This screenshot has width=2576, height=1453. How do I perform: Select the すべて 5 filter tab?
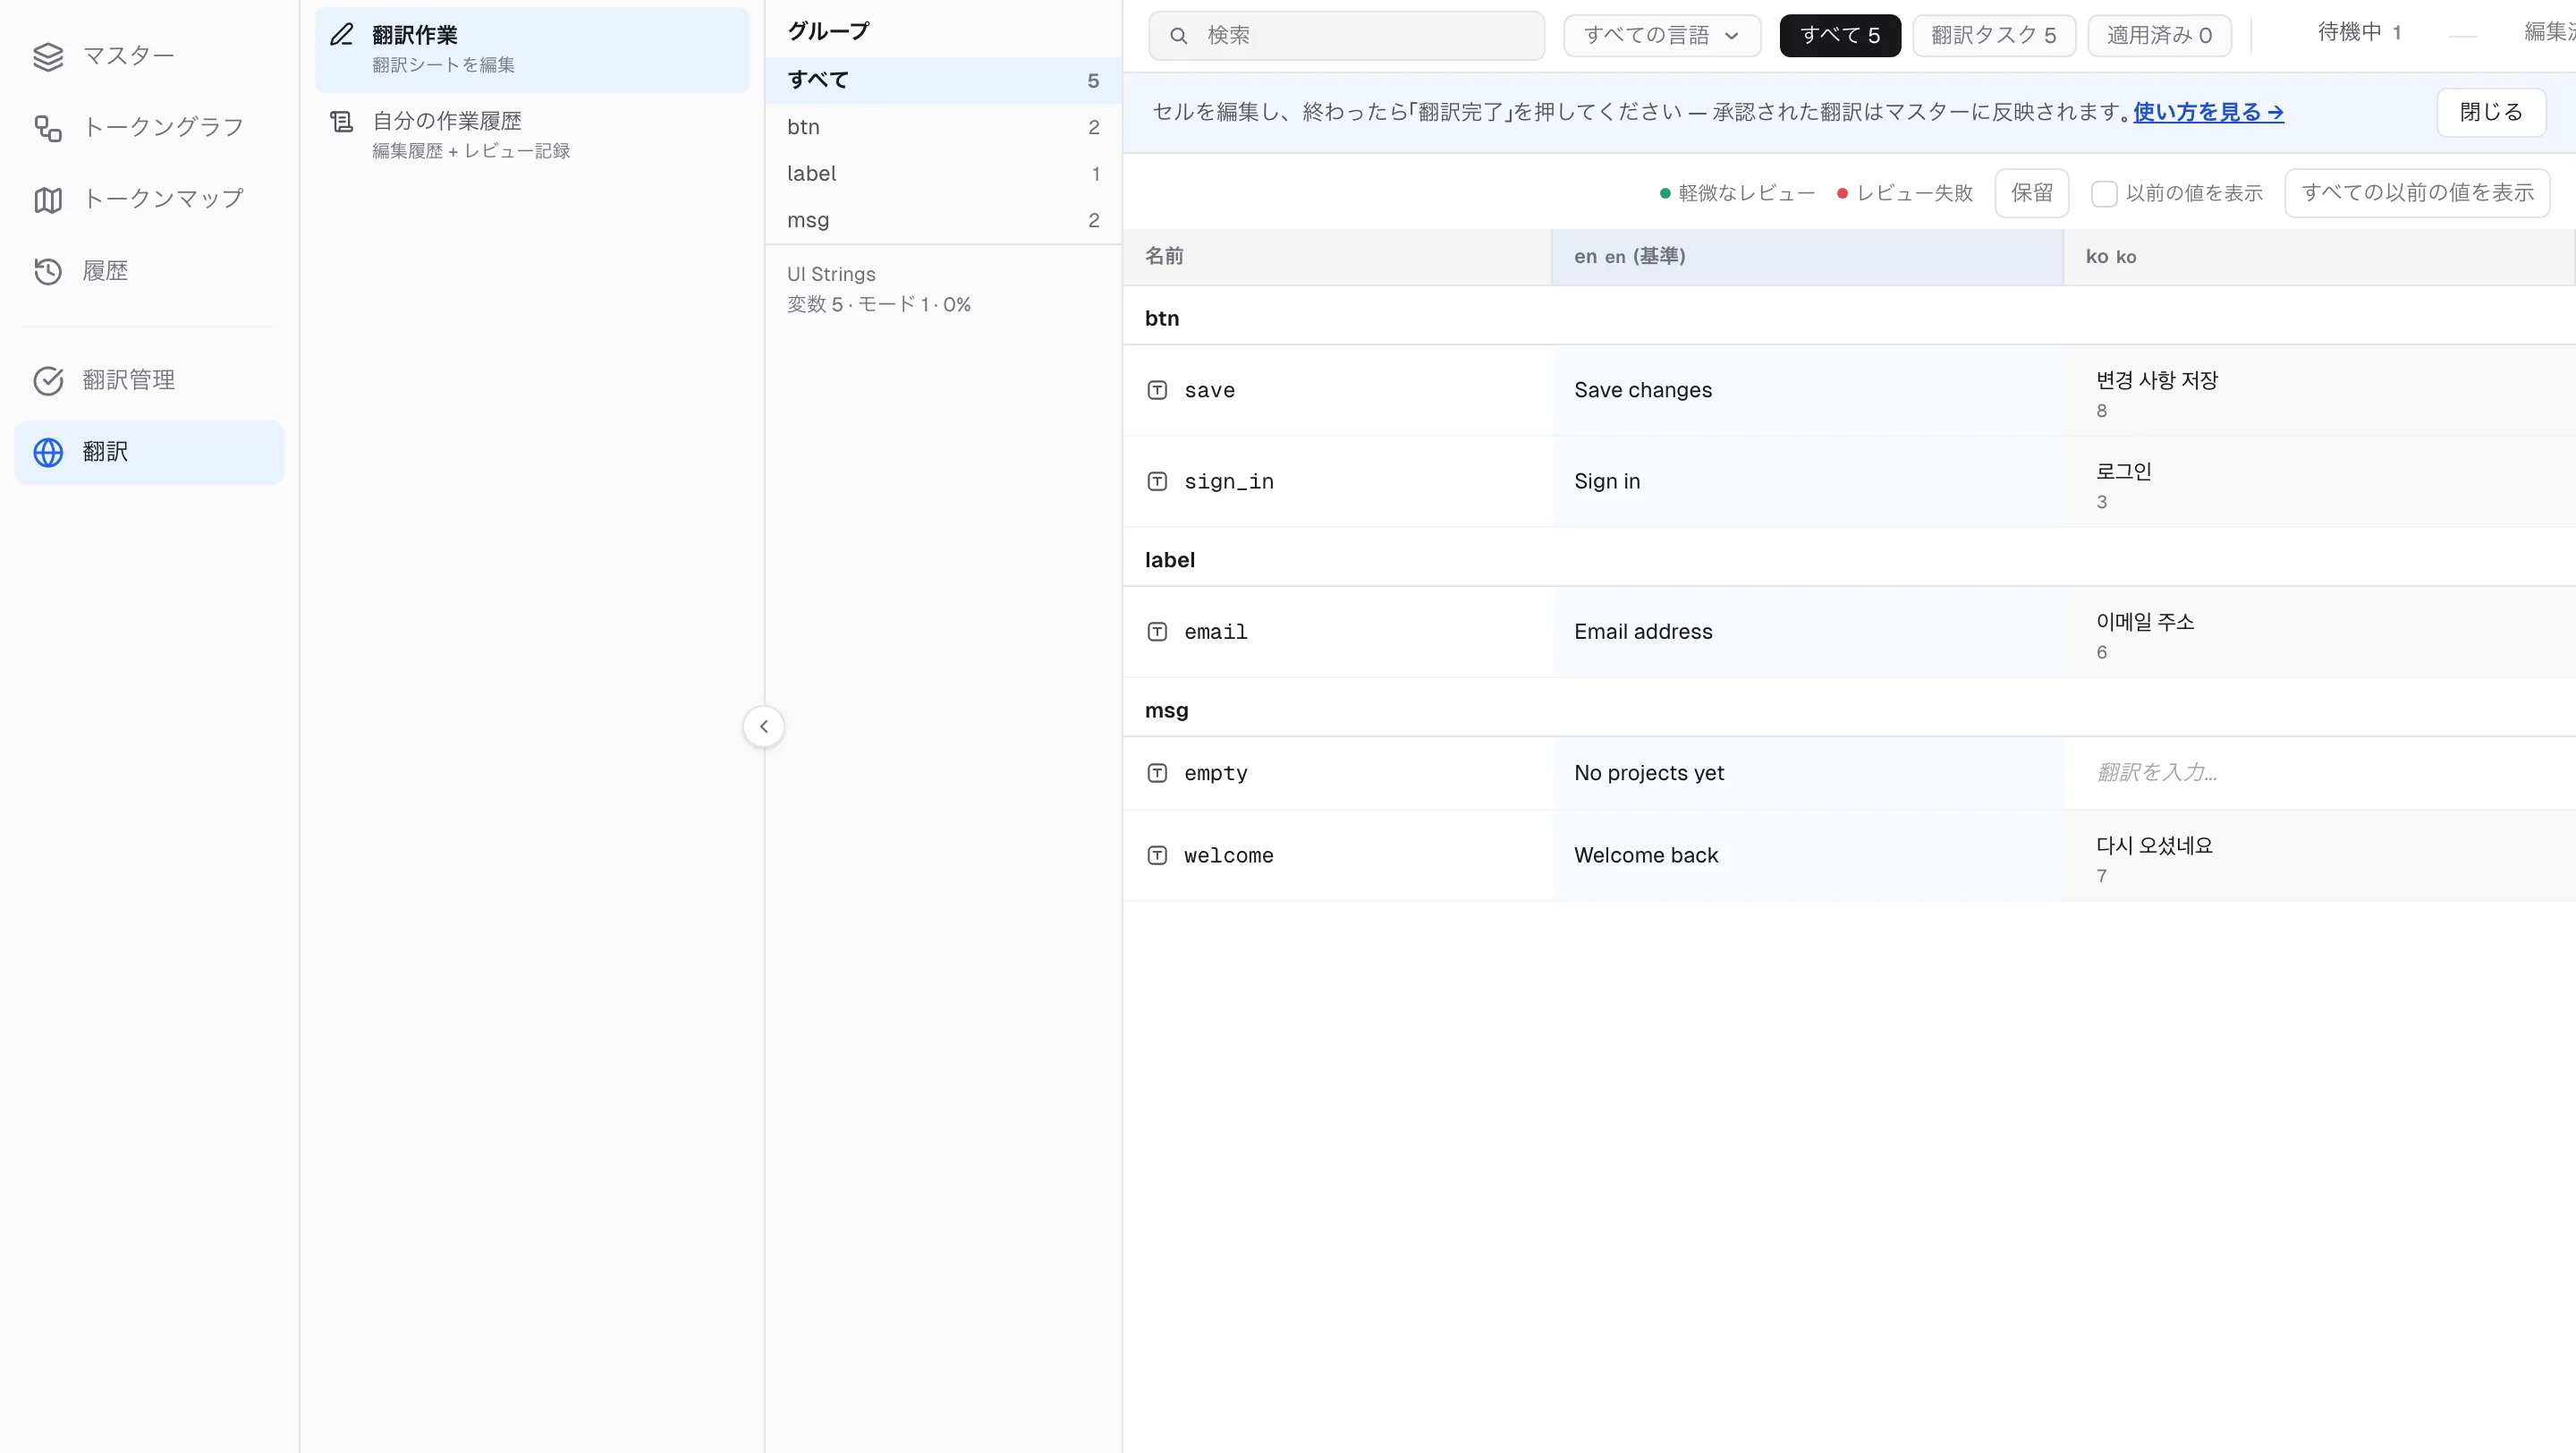coord(1840,36)
